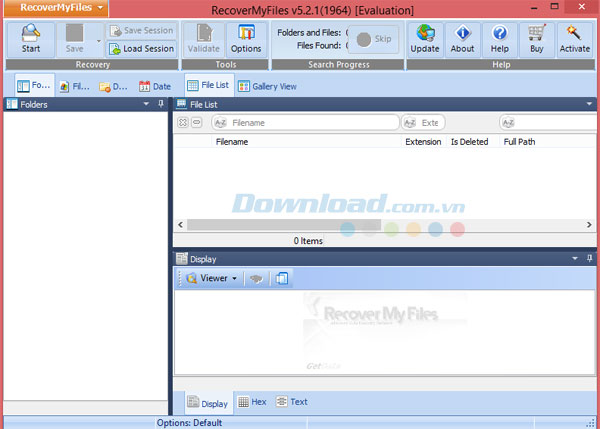Click Load Session button

pos(142,49)
